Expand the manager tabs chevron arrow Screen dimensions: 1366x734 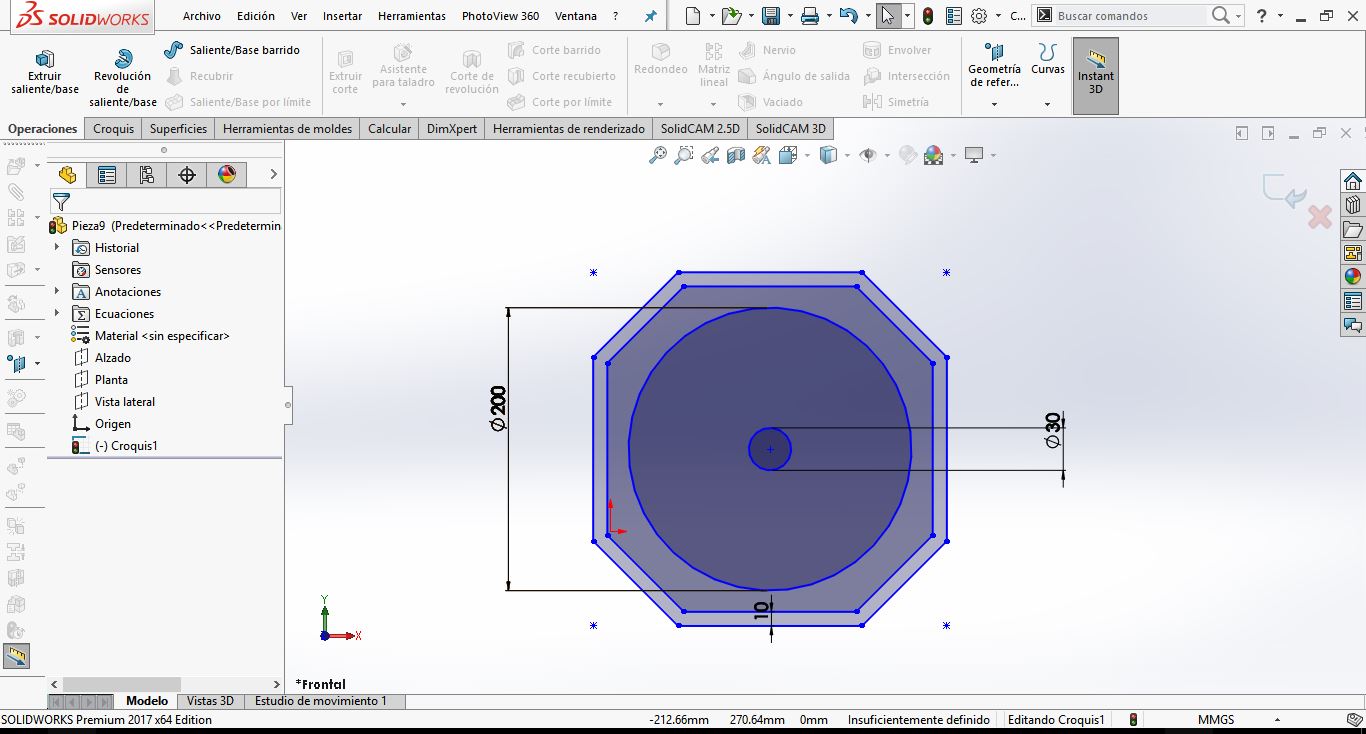[x=273, y=175]
